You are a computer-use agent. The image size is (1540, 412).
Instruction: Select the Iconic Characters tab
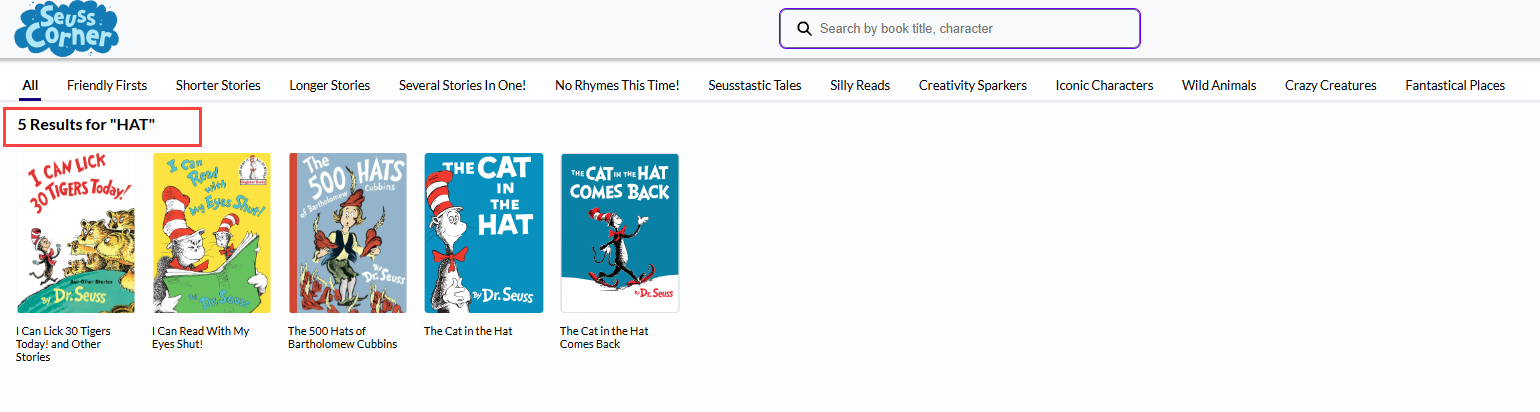click(x=1104, y=86)
